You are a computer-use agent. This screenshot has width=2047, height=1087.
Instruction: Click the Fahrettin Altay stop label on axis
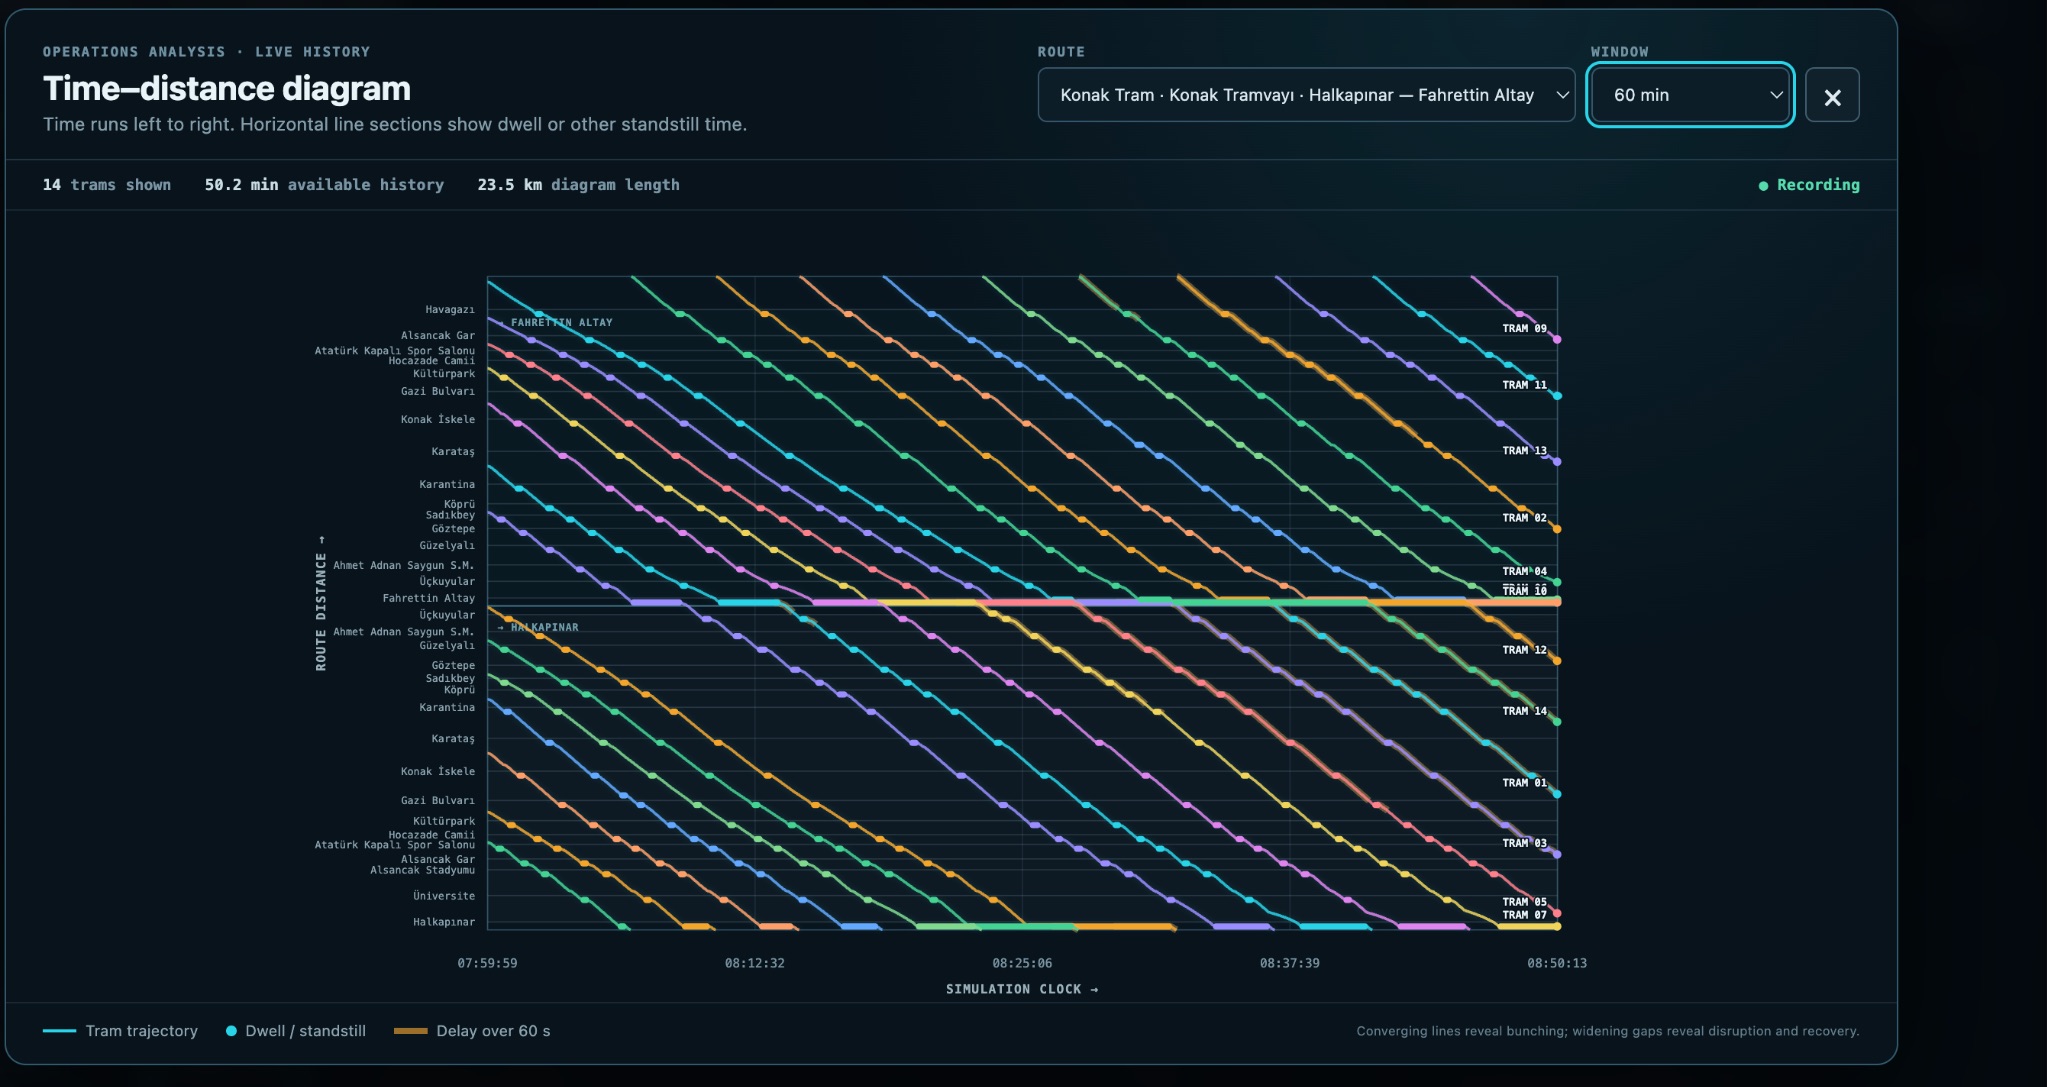[429, 598]
